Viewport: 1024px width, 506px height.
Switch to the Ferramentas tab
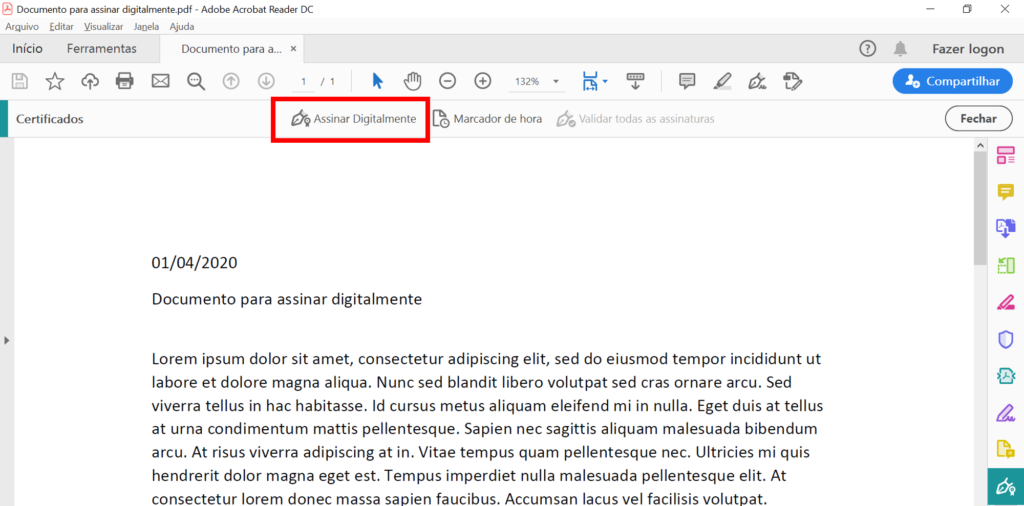pos(101,49)
